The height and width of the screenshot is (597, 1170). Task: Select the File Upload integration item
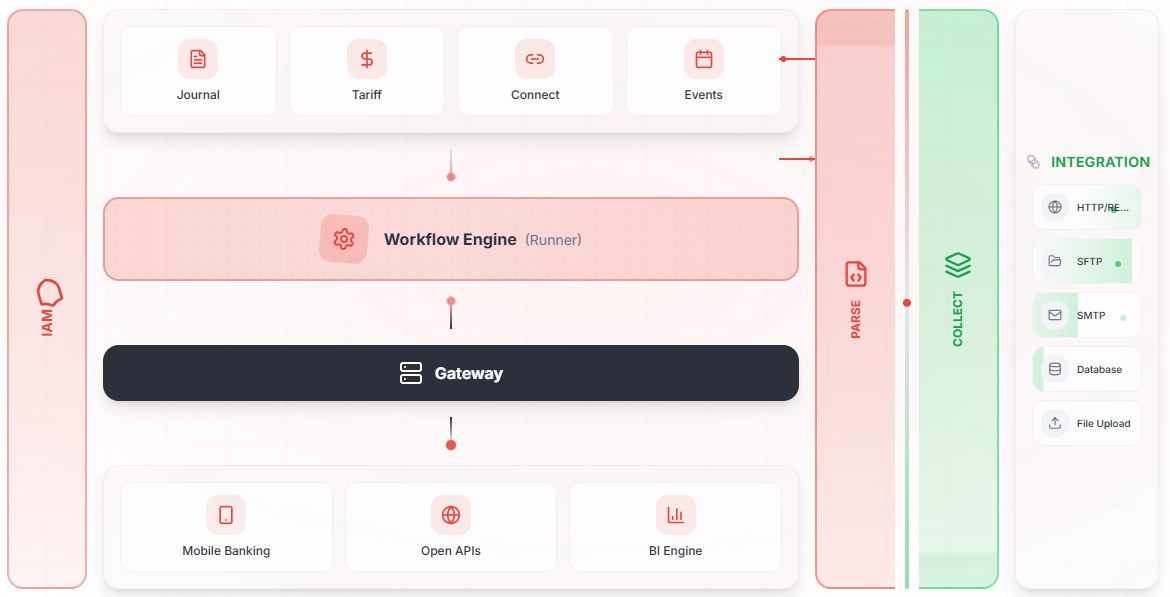(x=1086, y=423)
